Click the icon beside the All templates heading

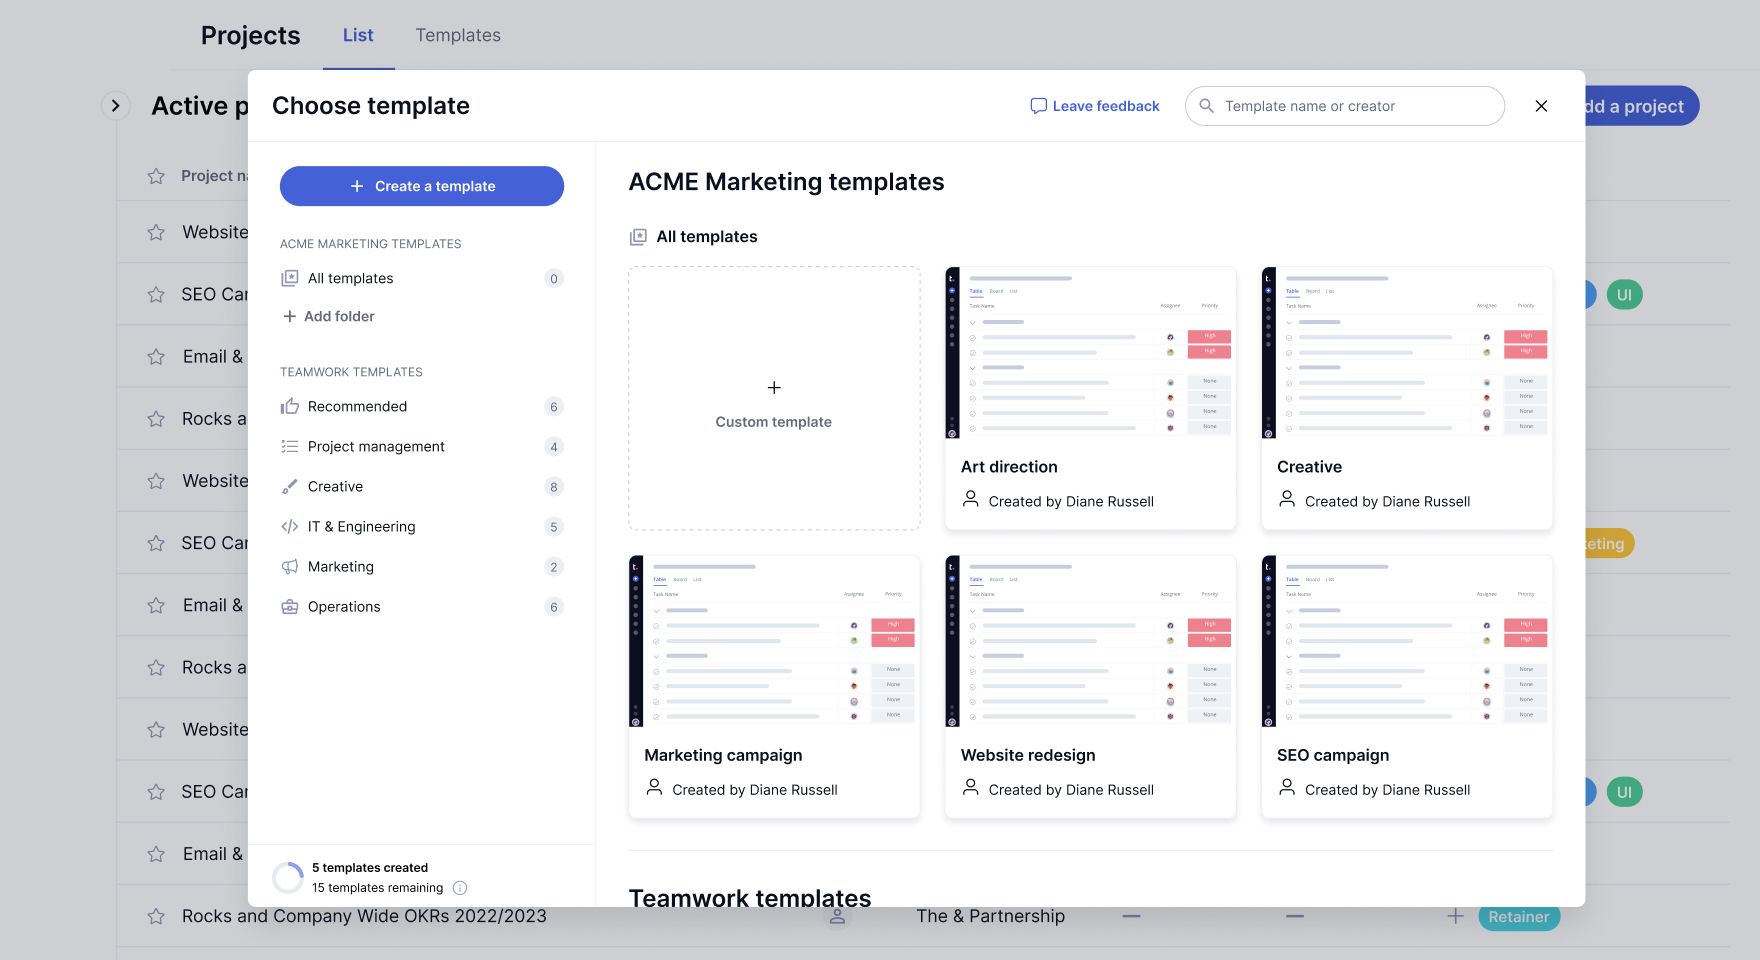coord(638,237)
